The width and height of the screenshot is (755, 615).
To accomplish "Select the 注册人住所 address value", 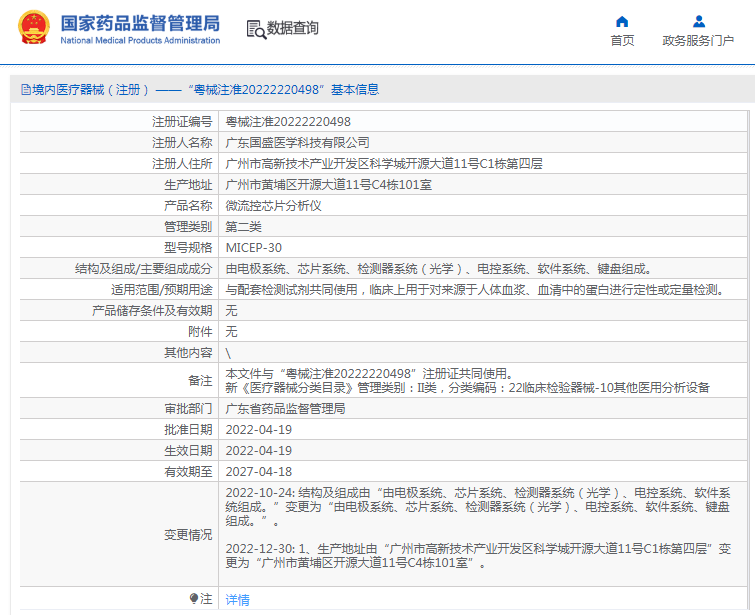I will pos(384,164).
